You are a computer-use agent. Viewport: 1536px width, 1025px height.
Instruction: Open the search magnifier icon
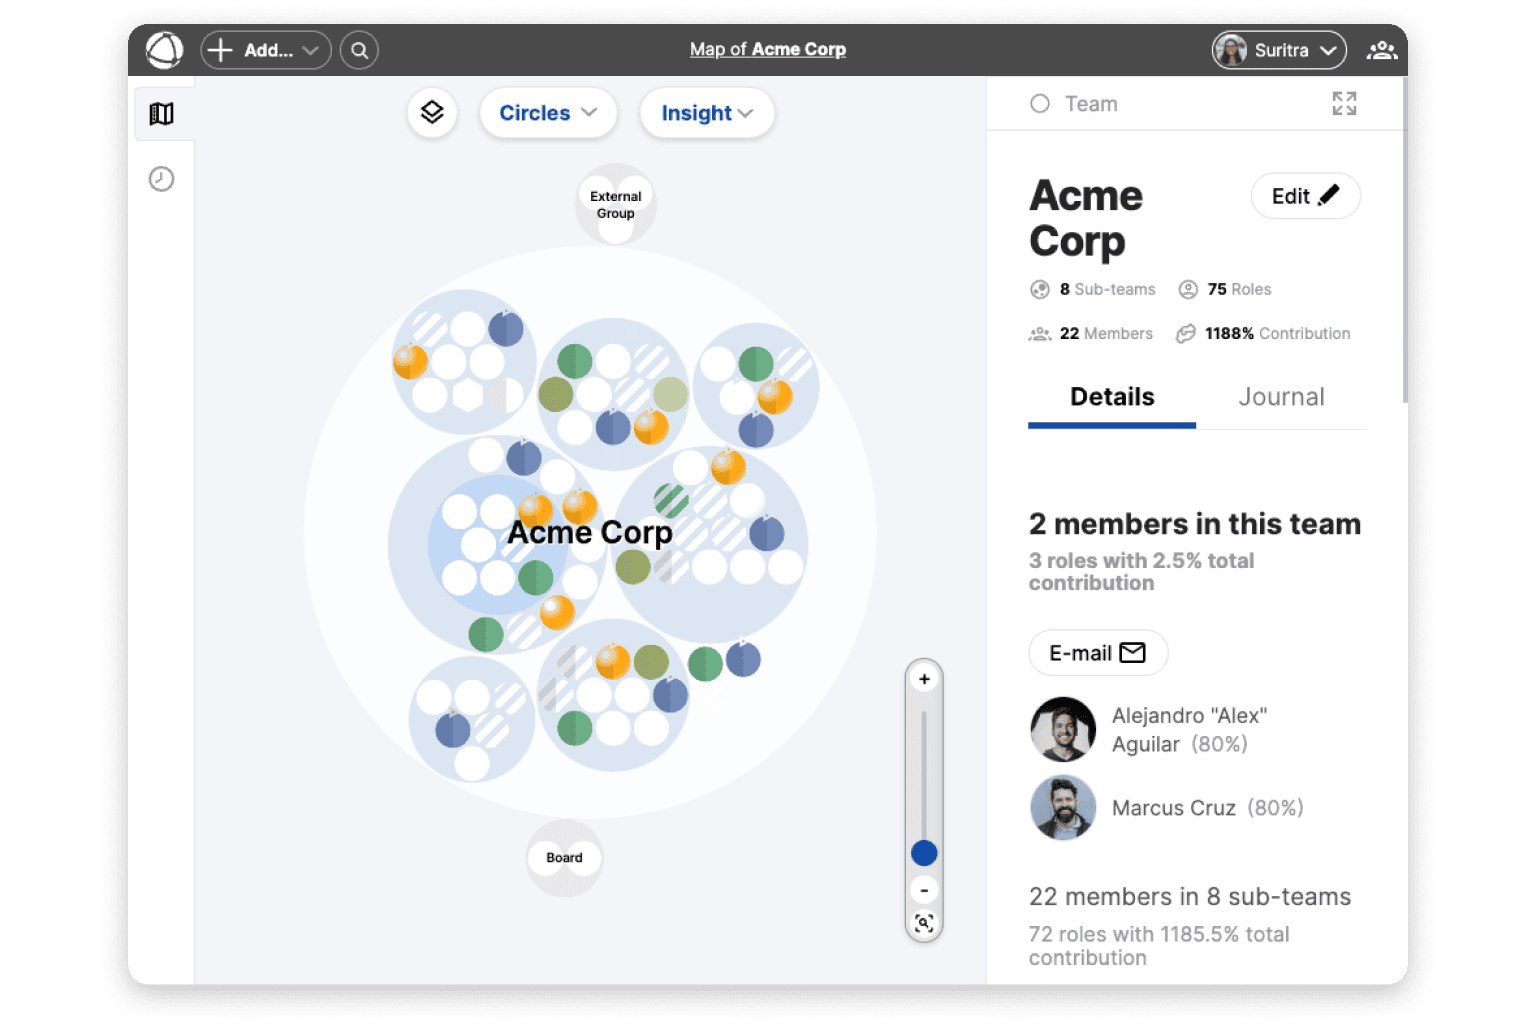(x=359, y=50)
